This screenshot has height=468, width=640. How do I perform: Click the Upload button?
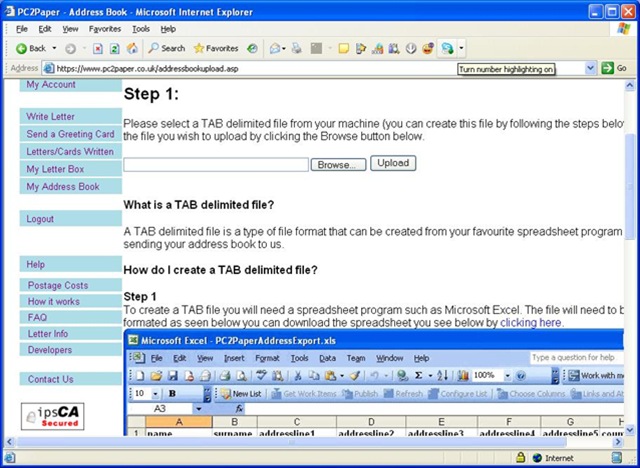393,163
